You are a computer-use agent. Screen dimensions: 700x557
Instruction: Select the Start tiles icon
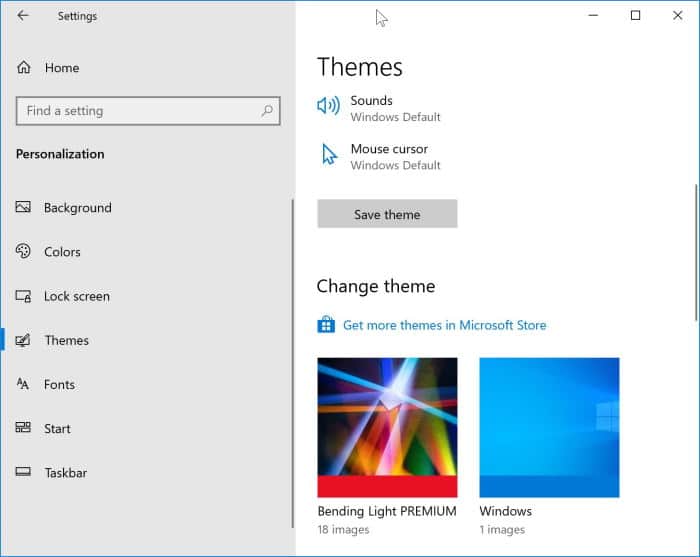23,428
